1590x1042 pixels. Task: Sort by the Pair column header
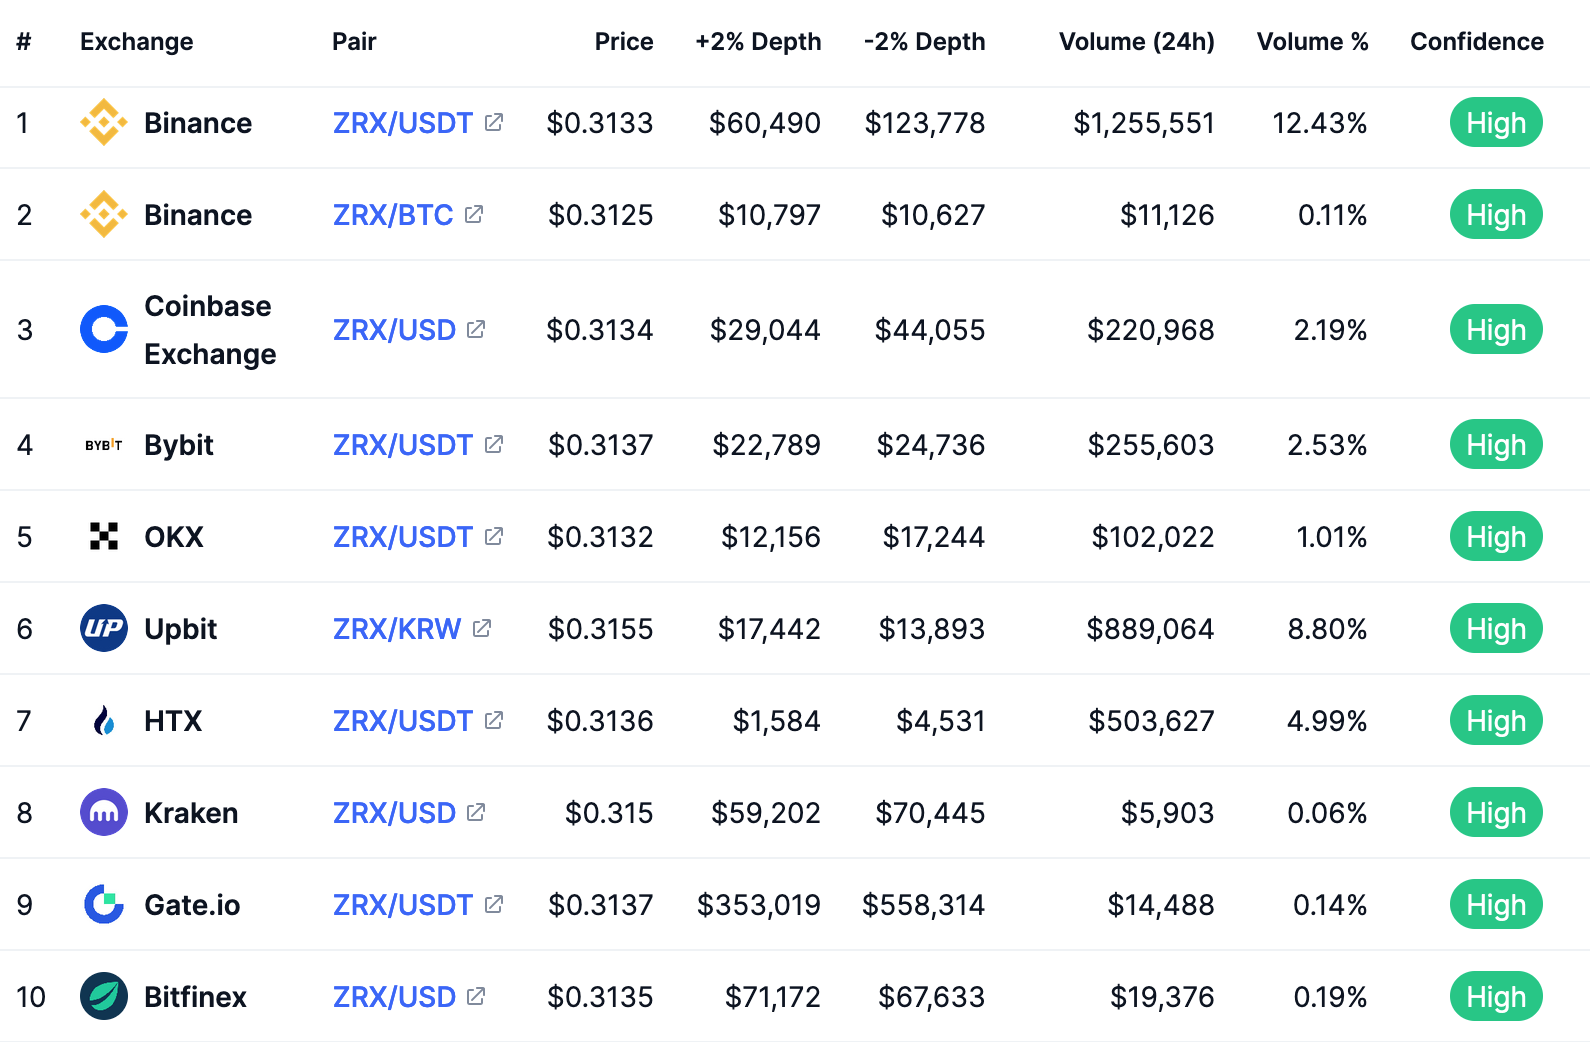(x=354, y=42)
